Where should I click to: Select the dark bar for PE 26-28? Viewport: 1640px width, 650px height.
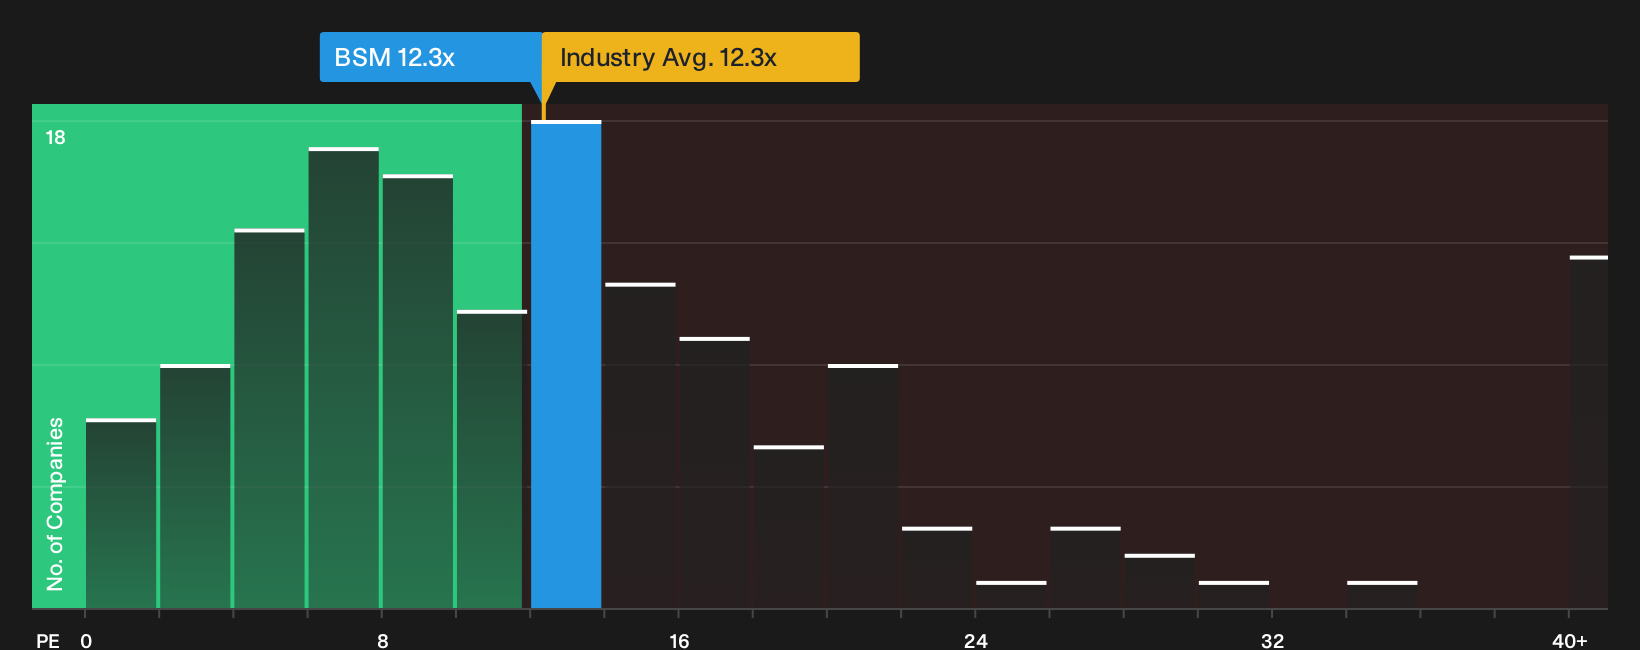(x=1085, y=568)
